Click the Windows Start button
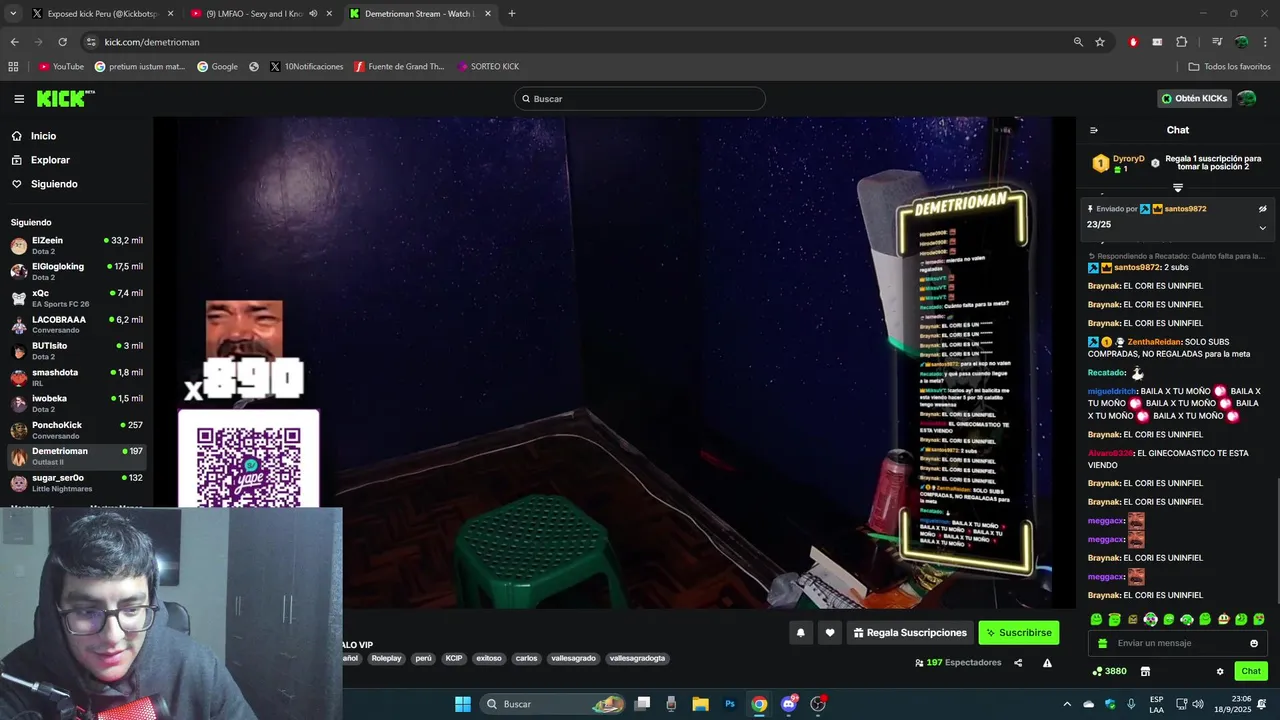The image size is (1280, 720). click(x=463, y=704)
